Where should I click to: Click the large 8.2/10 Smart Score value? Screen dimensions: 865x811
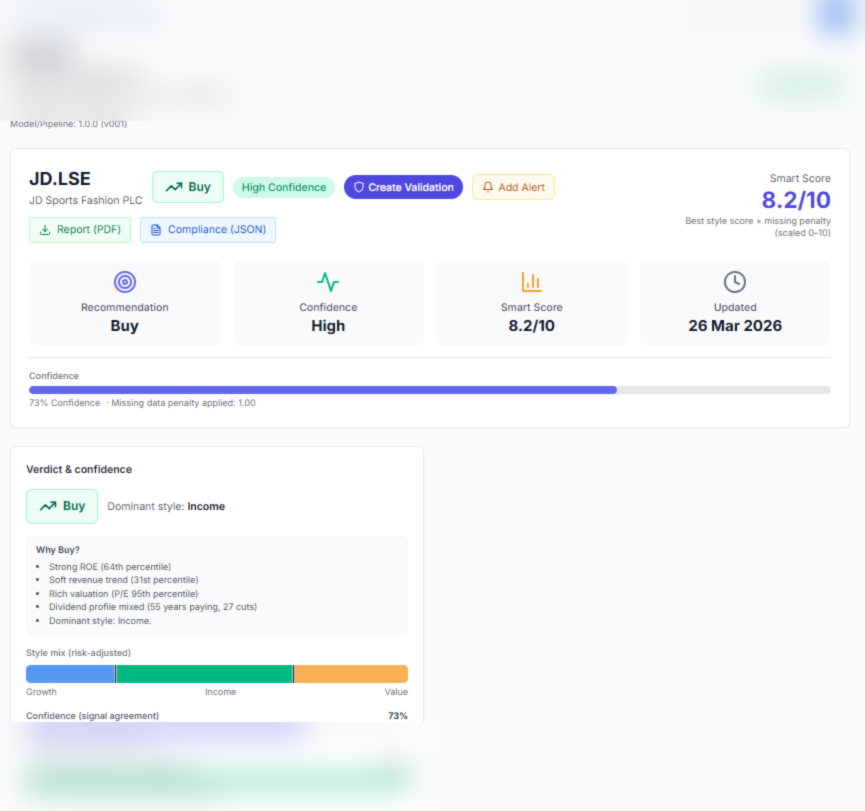click(796, 200)
